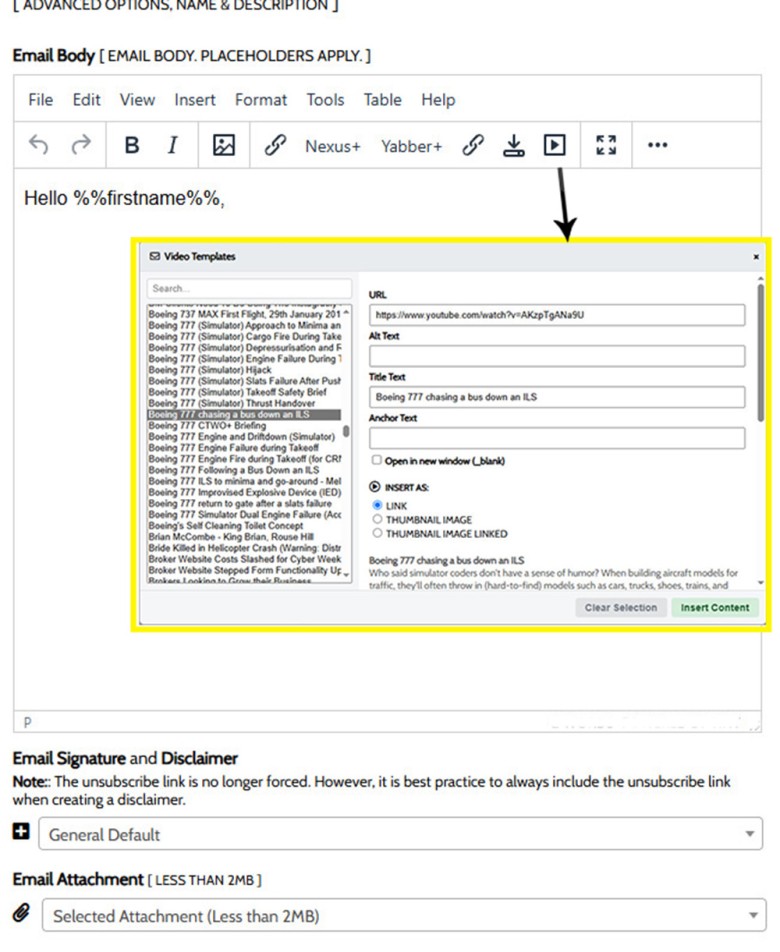Open the Format menu
Screen dimensions: 780x952
pyautogui.click(x=261, y=100)
